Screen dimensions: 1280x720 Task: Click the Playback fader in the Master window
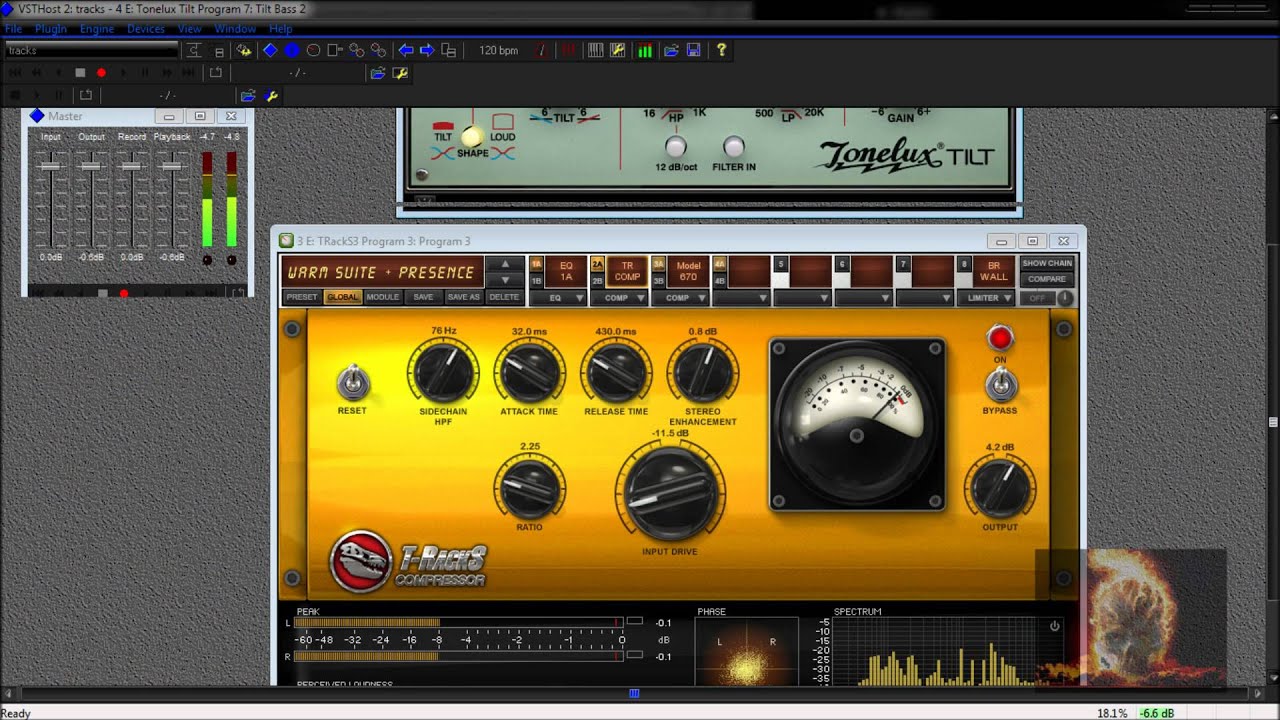(x=172, y=165)
